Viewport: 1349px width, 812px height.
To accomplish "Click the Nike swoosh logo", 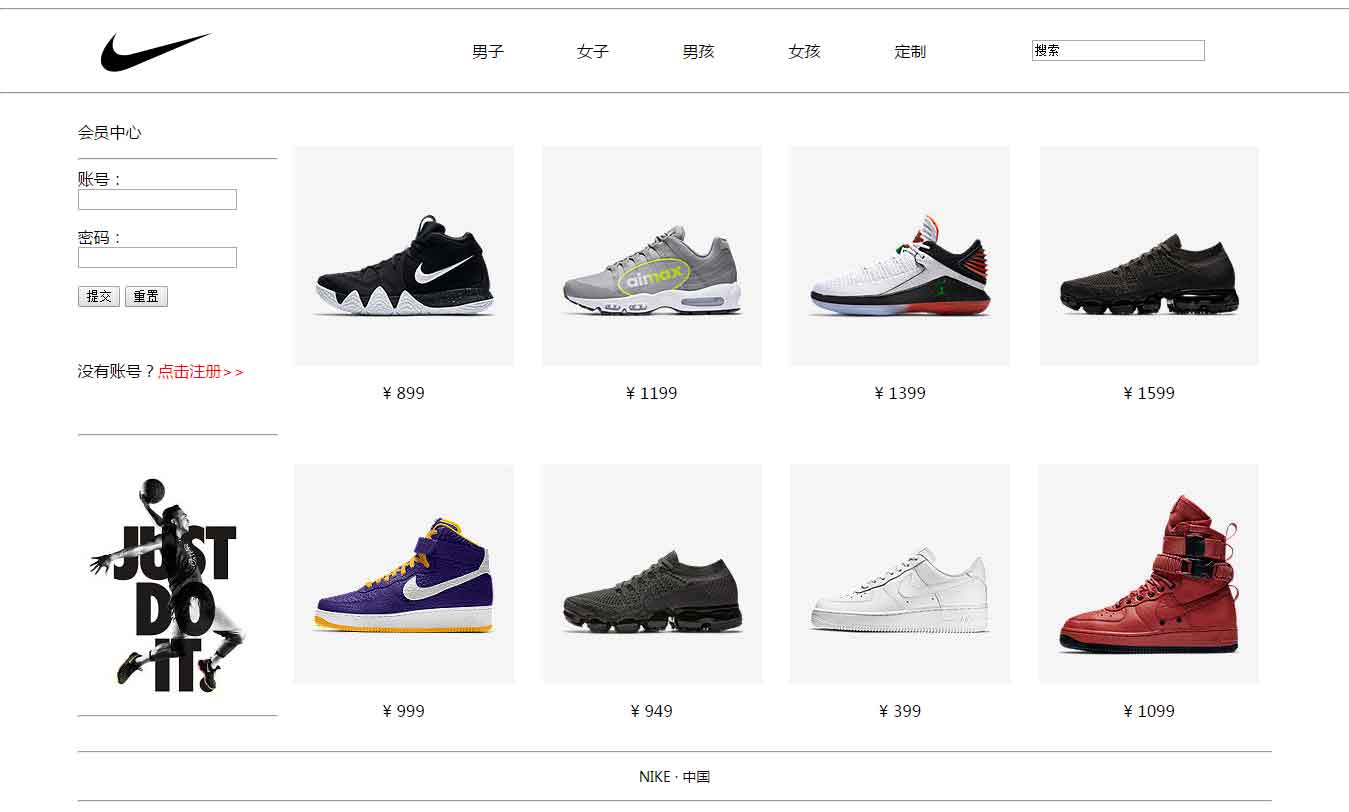I will point(156,52).
